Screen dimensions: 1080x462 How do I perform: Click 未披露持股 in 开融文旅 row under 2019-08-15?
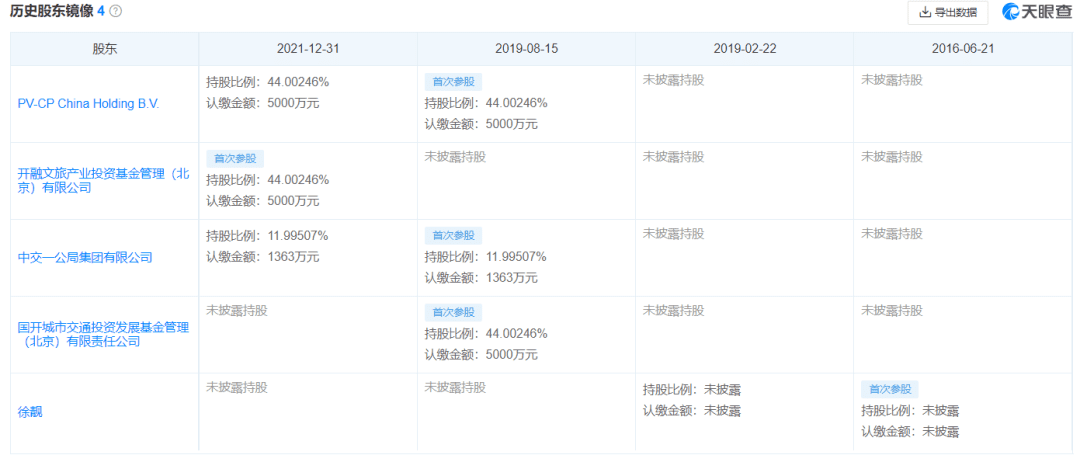[x=455, y=157]
